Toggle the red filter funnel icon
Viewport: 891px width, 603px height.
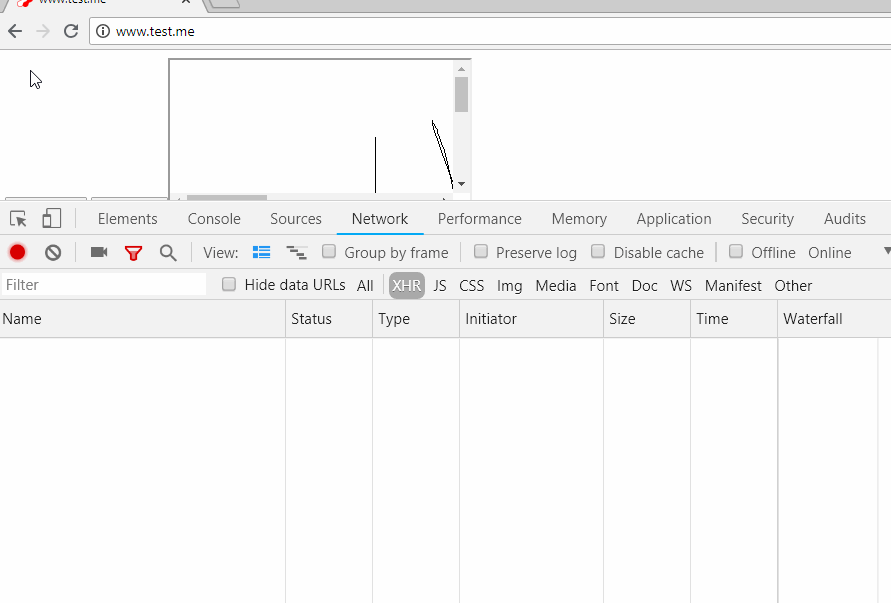point(133,253)
